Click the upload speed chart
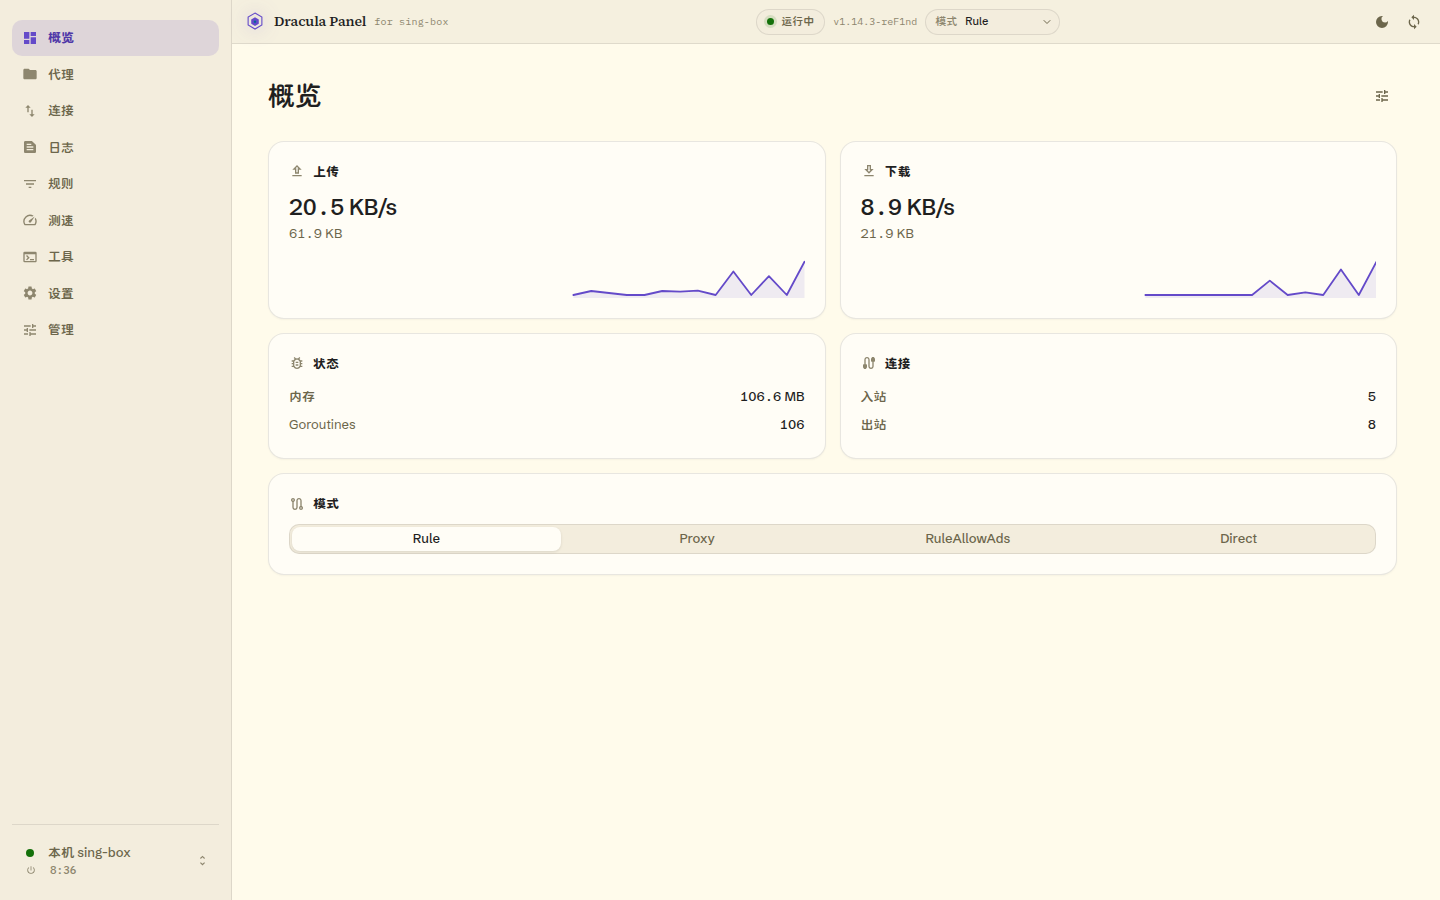This screenshot has width=1440, height=900. (689, 279)
